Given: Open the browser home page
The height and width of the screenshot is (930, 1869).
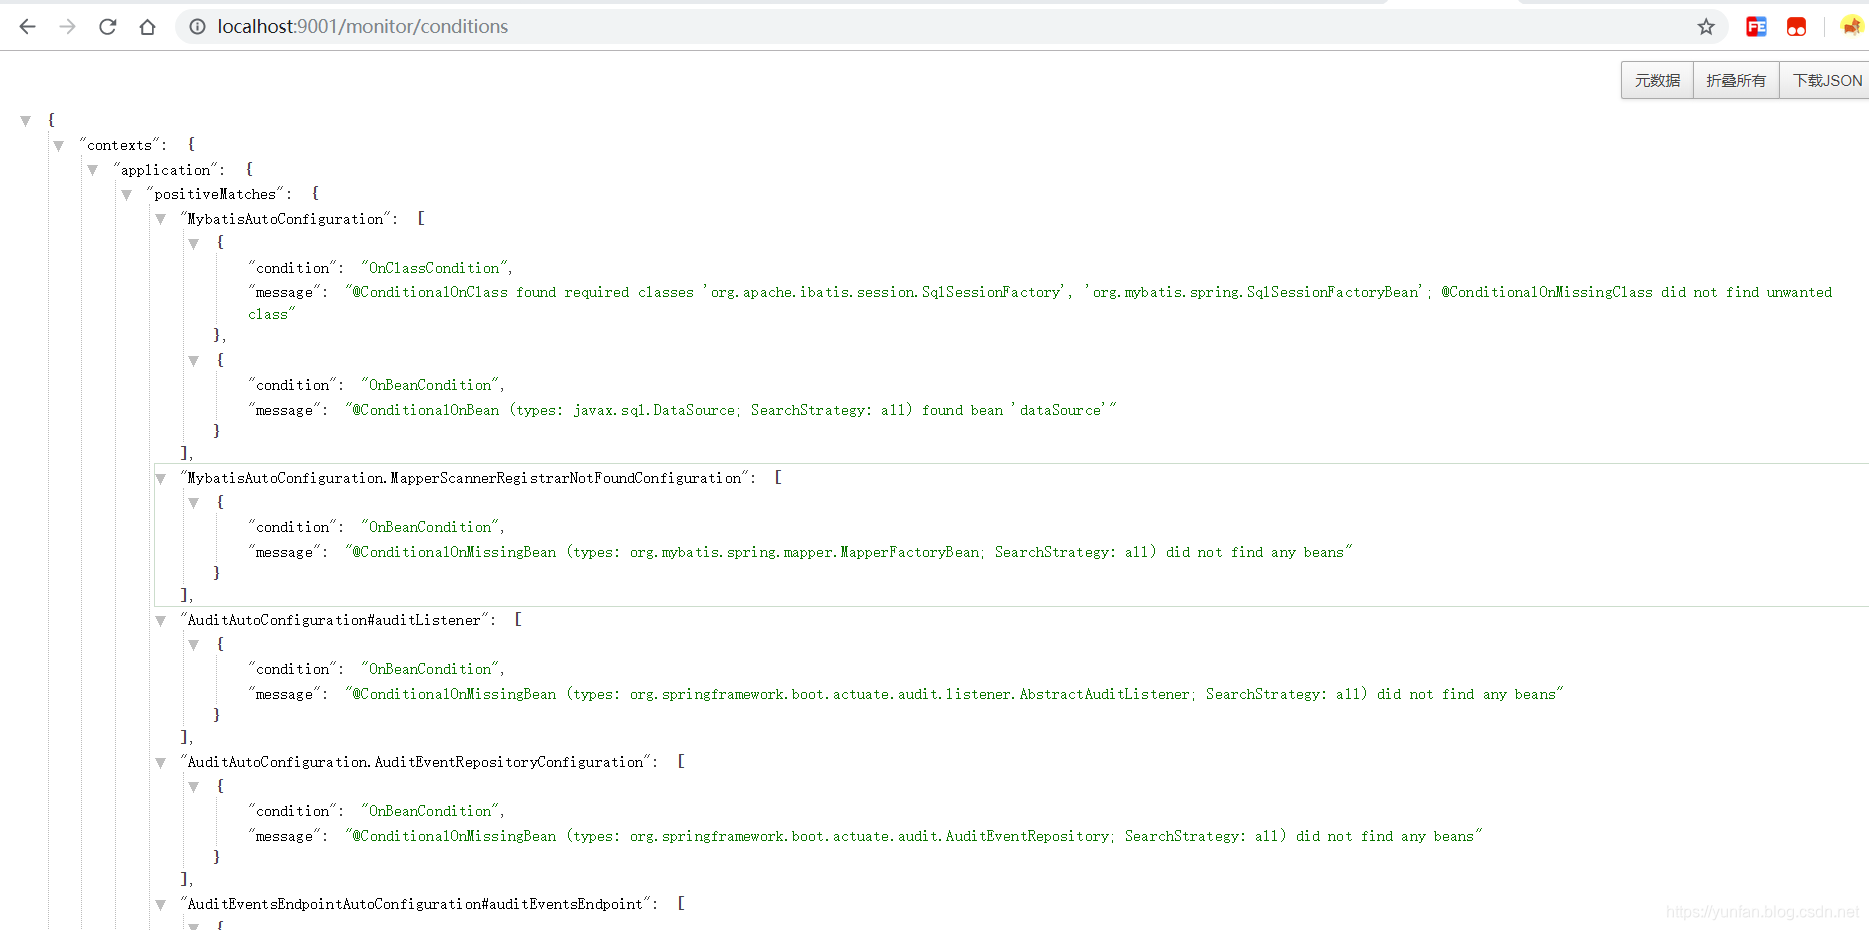Looking at the screenshot, I should point(148,27).
